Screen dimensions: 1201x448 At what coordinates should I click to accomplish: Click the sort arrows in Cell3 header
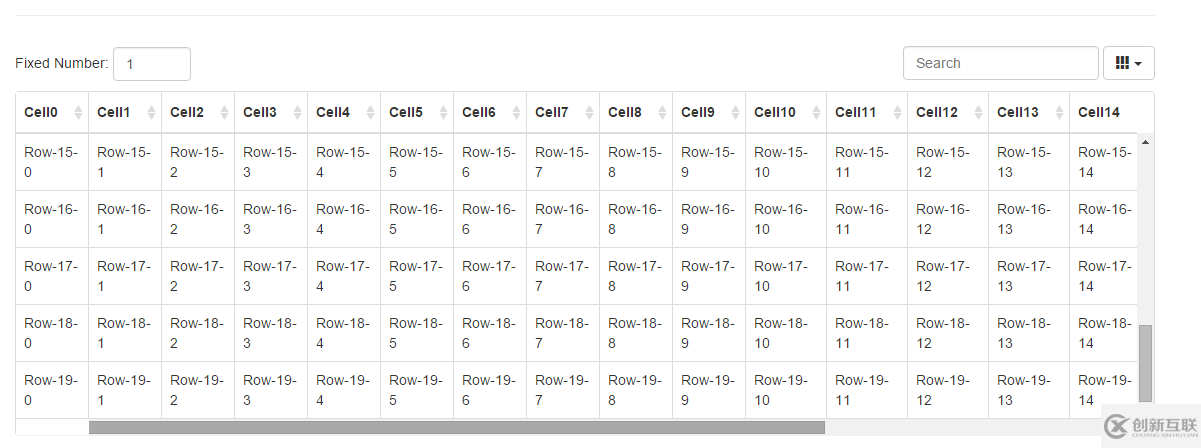[x=298, y=113]
